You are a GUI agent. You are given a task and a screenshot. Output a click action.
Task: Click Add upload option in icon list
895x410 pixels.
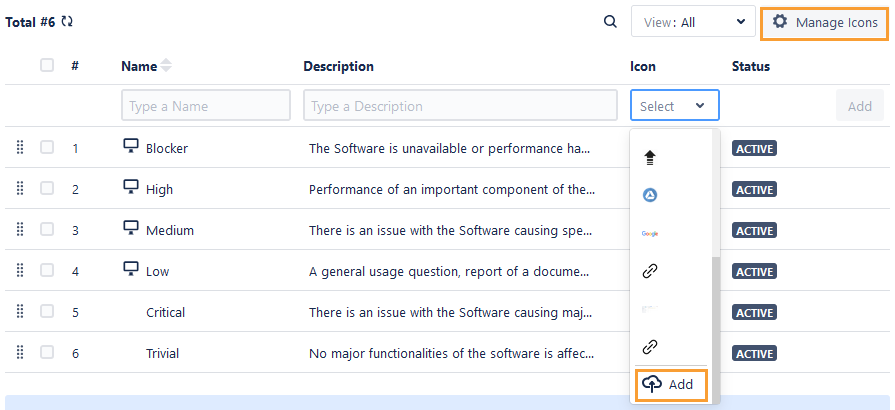coord(669,385)
